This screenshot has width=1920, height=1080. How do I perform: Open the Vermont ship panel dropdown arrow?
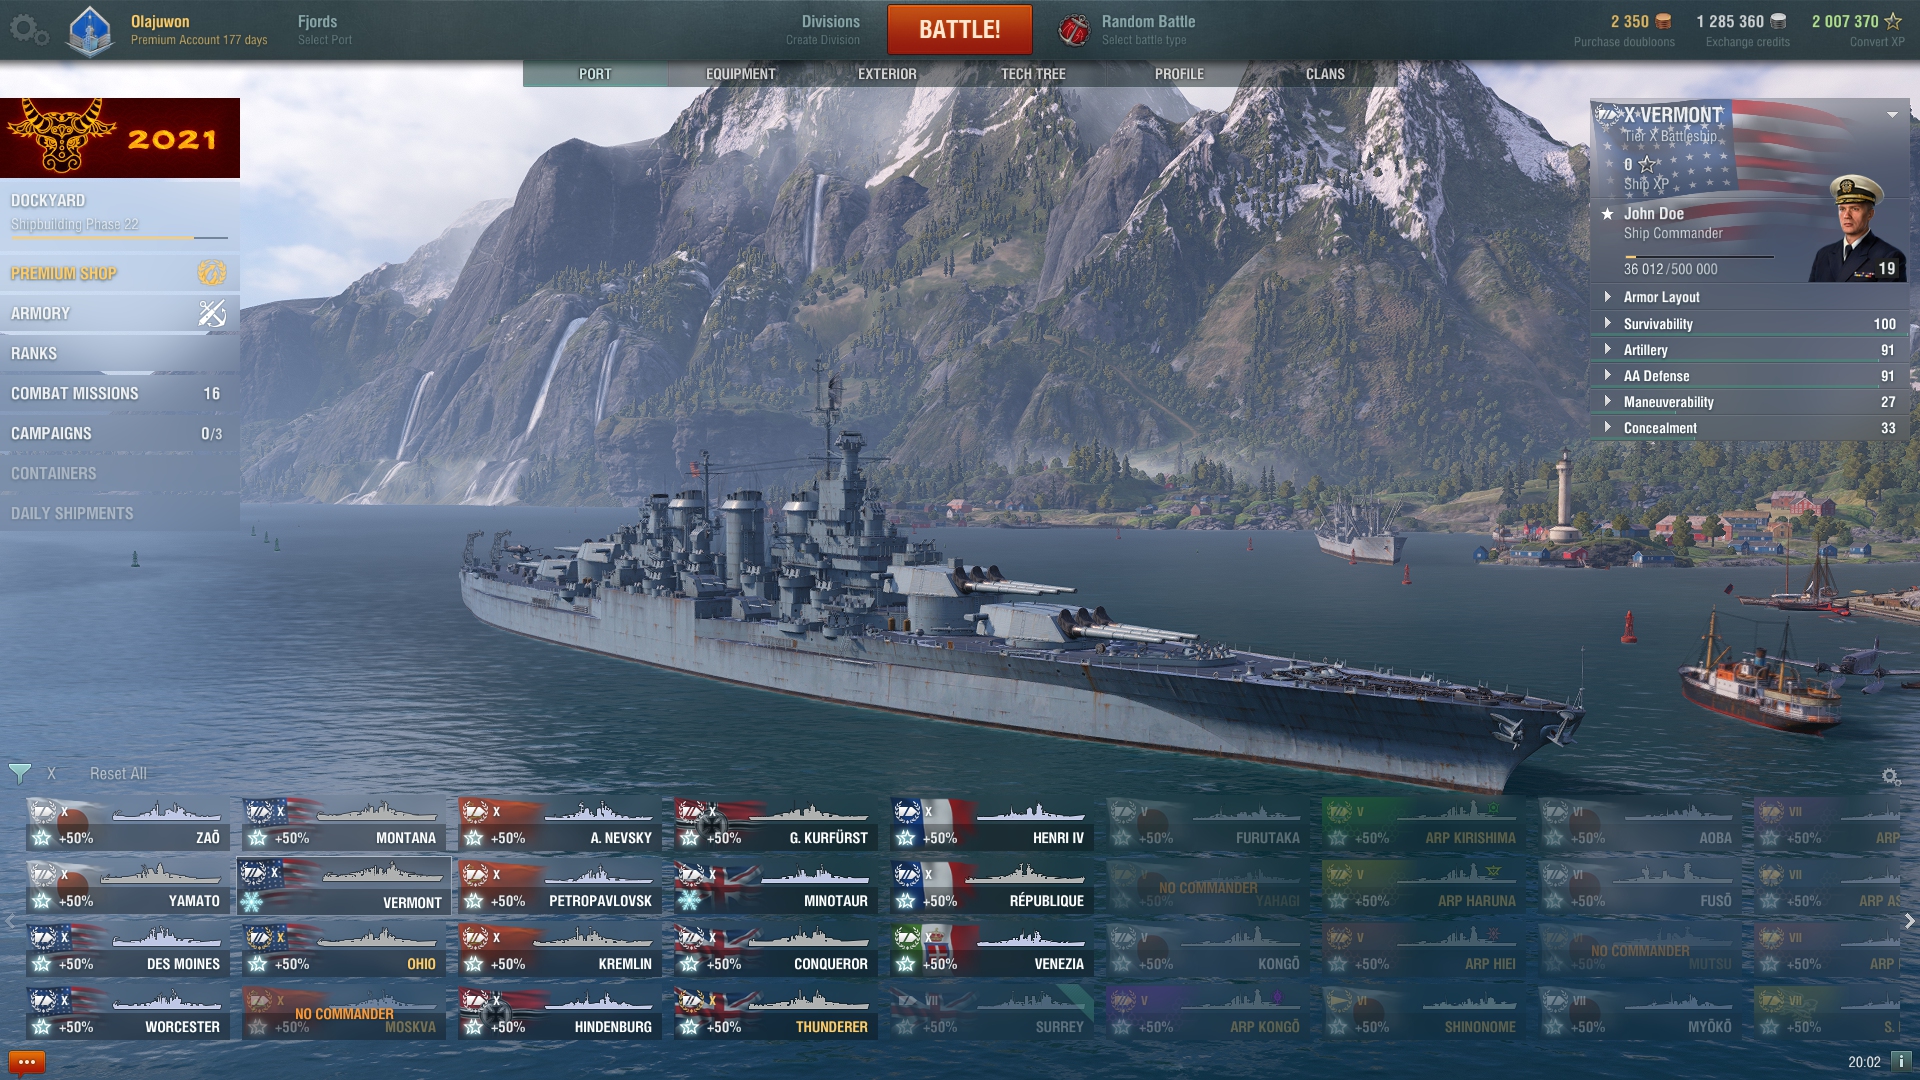(1892, 115)
